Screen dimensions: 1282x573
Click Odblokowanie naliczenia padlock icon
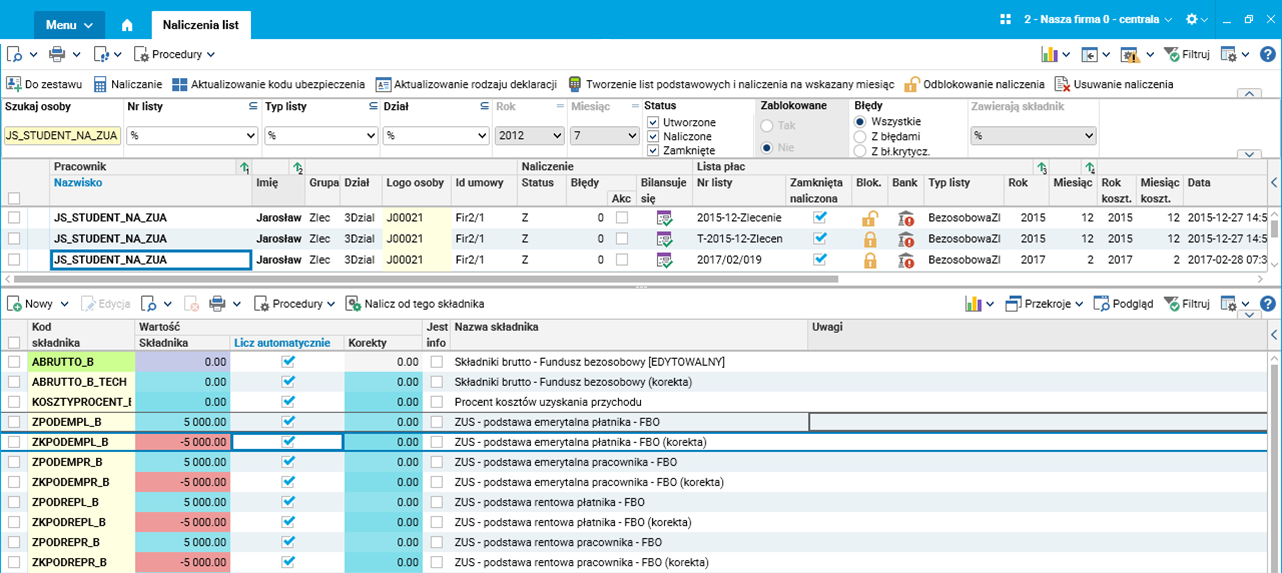(x=912, y=85)
